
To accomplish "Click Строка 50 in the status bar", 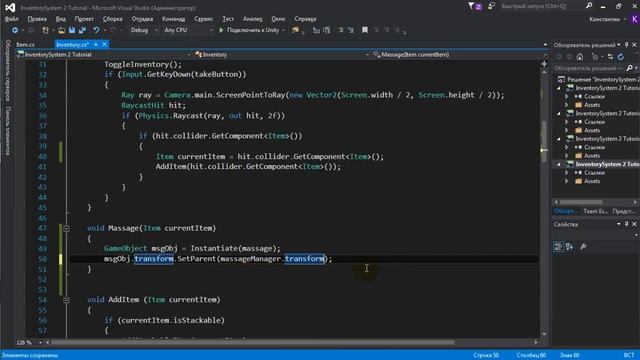I will click(x=486, y=355).
